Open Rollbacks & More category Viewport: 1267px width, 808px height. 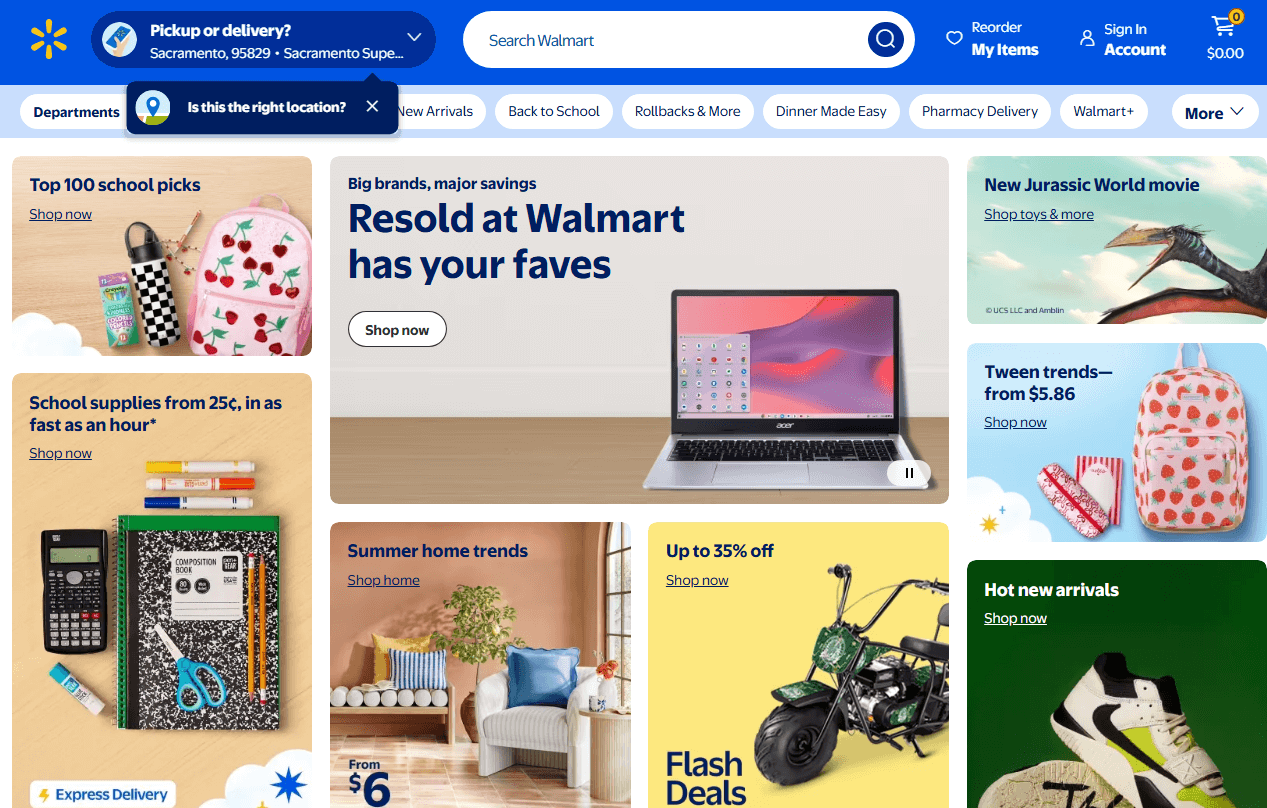688,111
